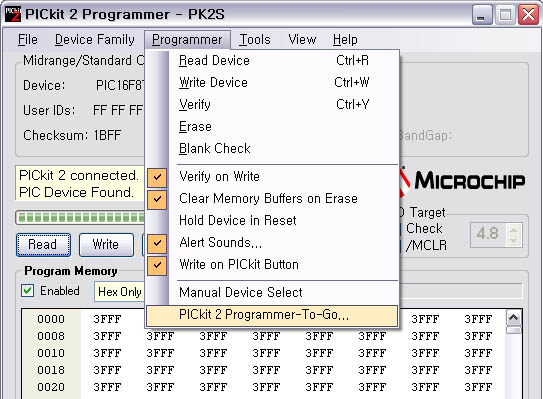Click program memory address 0000
Screen dimensions: 543x399
51,319
